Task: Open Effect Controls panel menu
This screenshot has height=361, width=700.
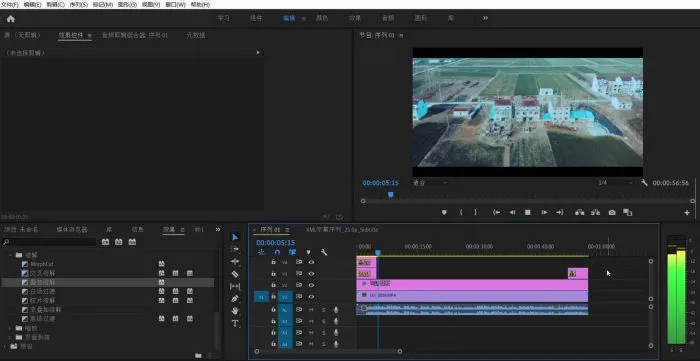Action: click(89, 35)
